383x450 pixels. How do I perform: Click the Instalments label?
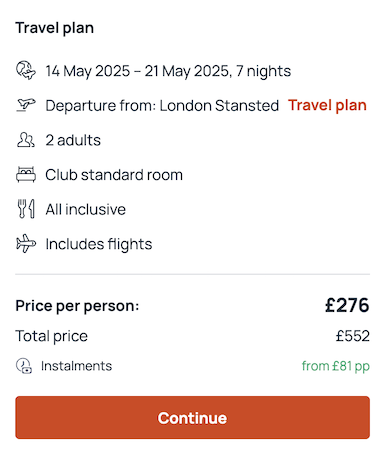(76, 366)
